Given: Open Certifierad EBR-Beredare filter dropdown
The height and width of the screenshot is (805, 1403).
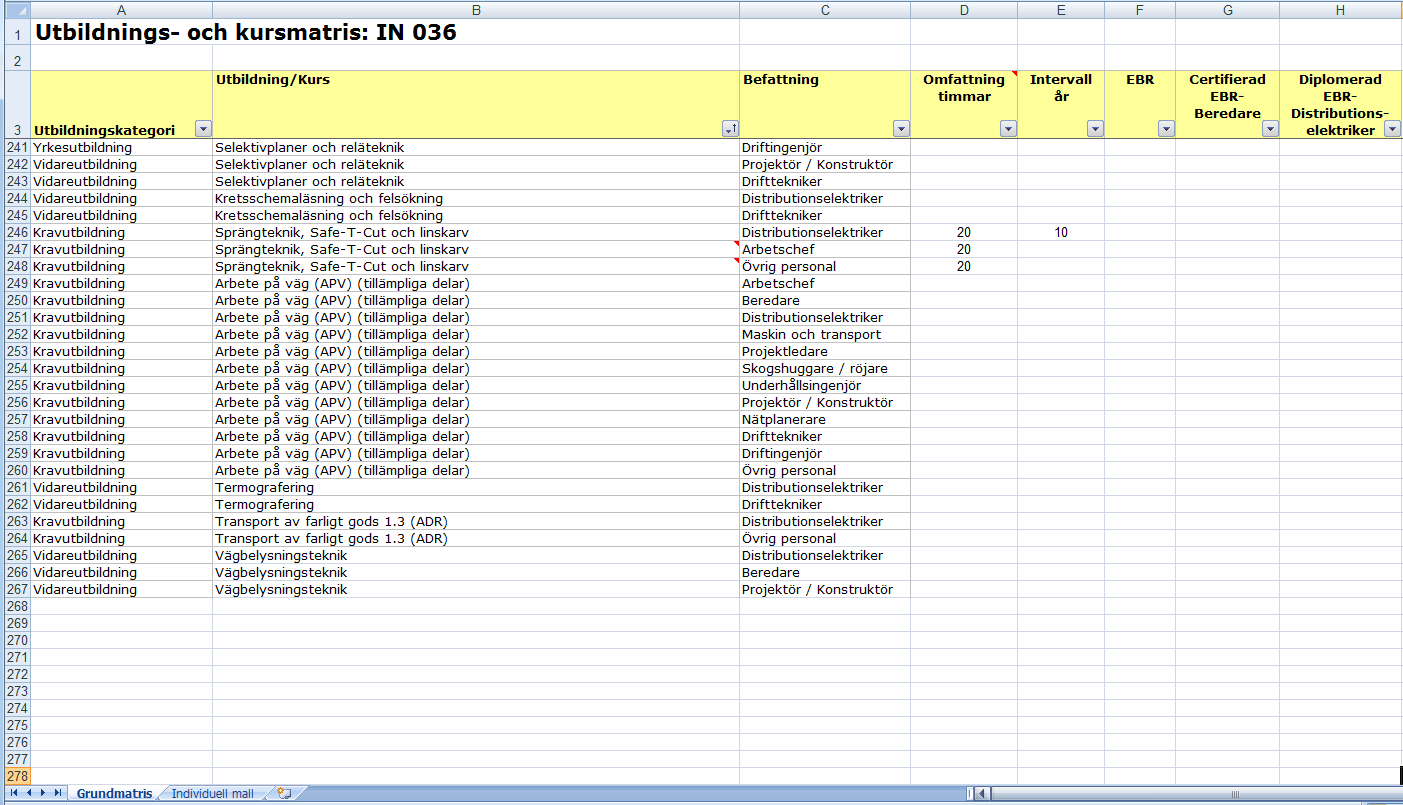Looking at the screenshot, I should (x=1270, y=129).
